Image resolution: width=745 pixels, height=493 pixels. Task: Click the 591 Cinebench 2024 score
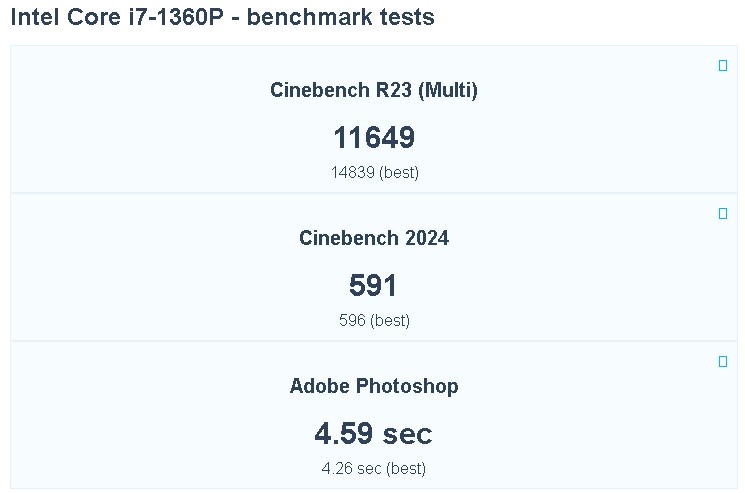[x=374, y=286]
